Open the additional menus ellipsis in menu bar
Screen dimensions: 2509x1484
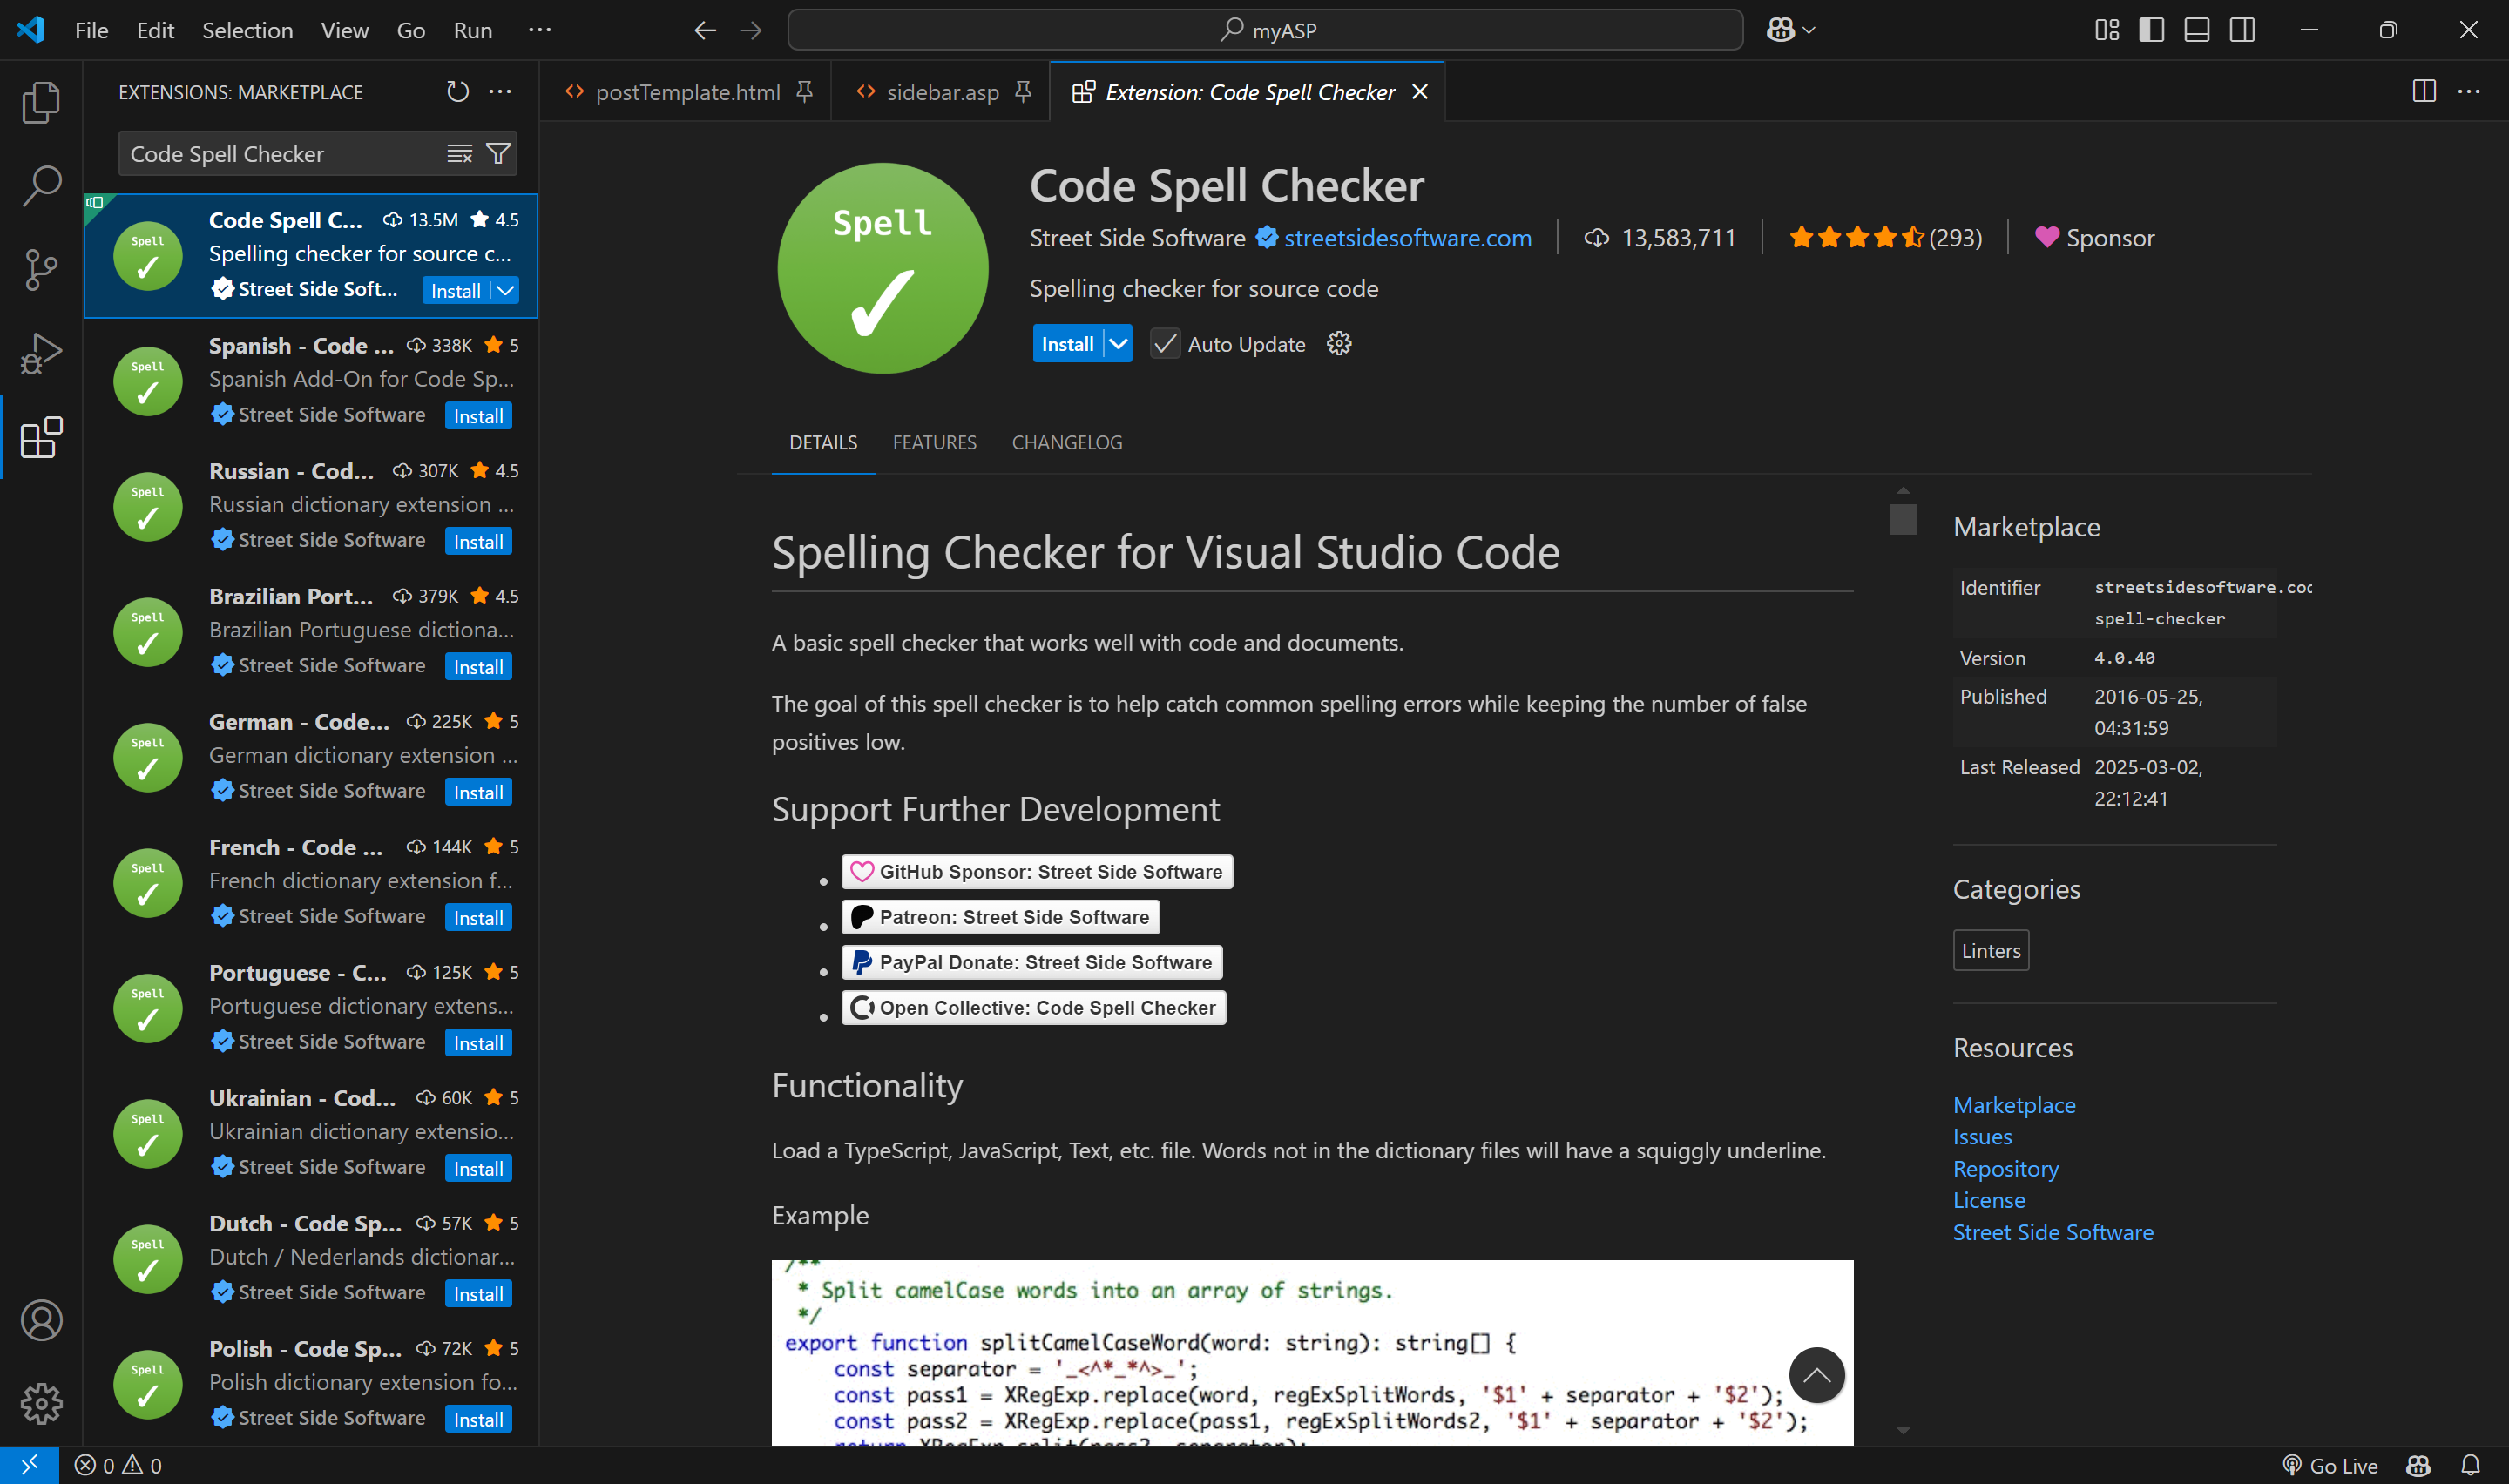click(540, 30)
